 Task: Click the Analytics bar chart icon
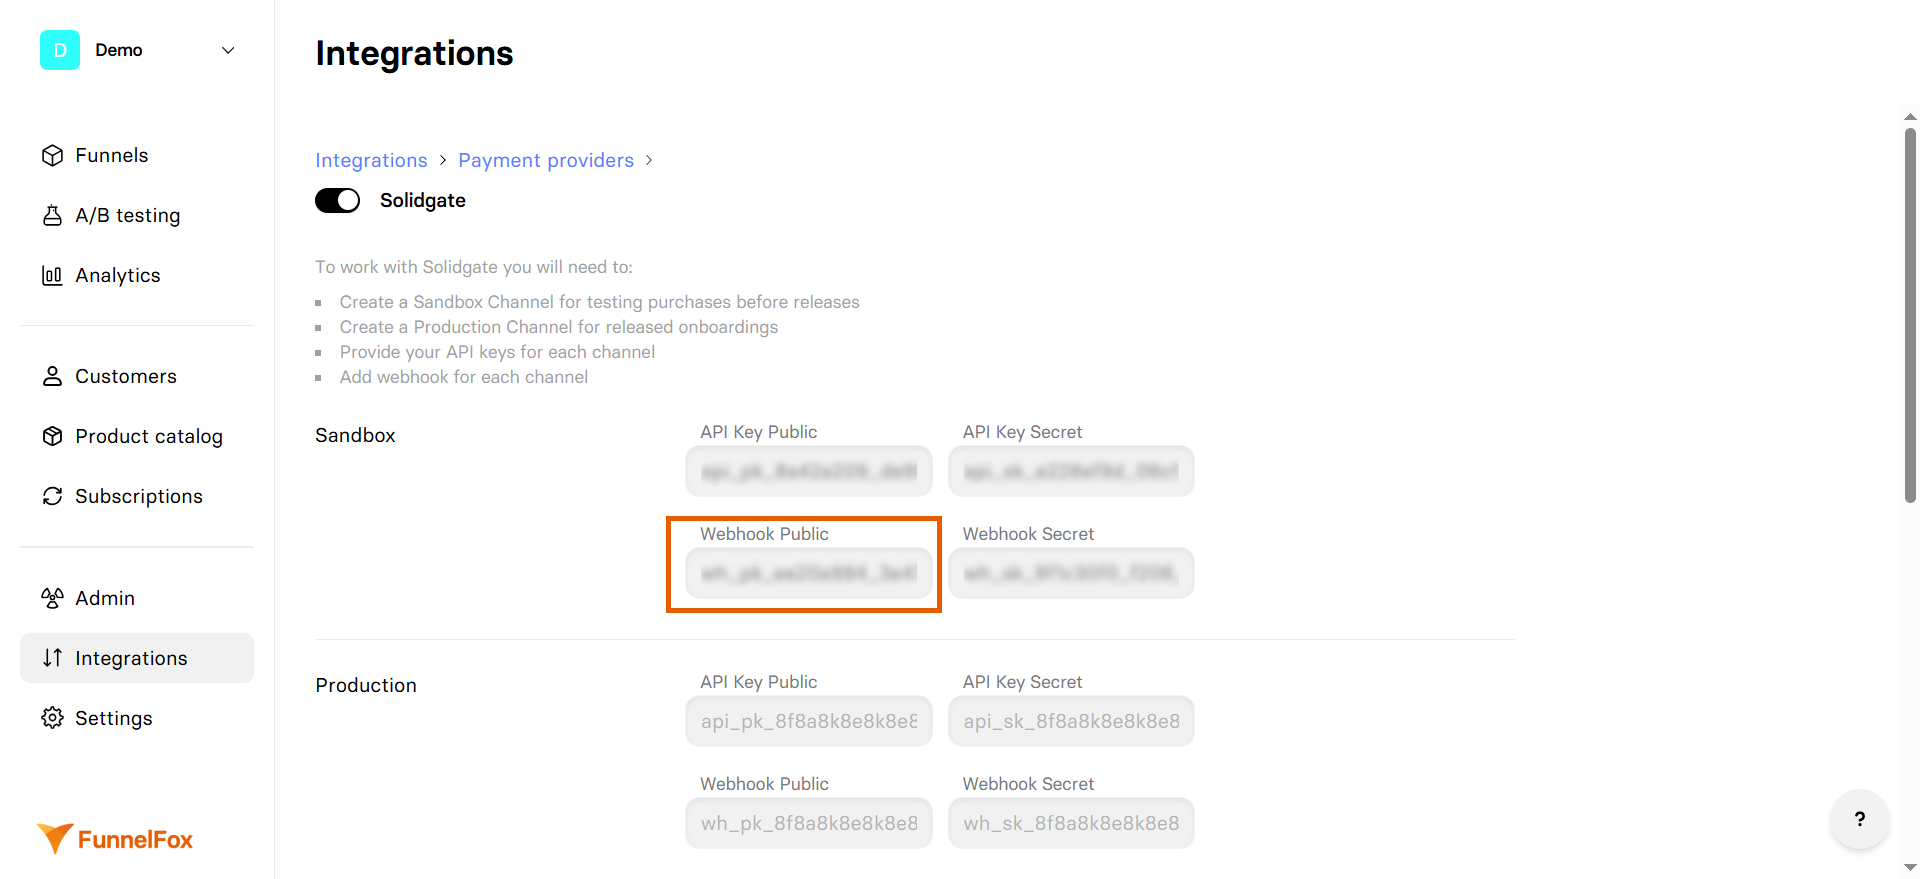click(x=53, y=275)
